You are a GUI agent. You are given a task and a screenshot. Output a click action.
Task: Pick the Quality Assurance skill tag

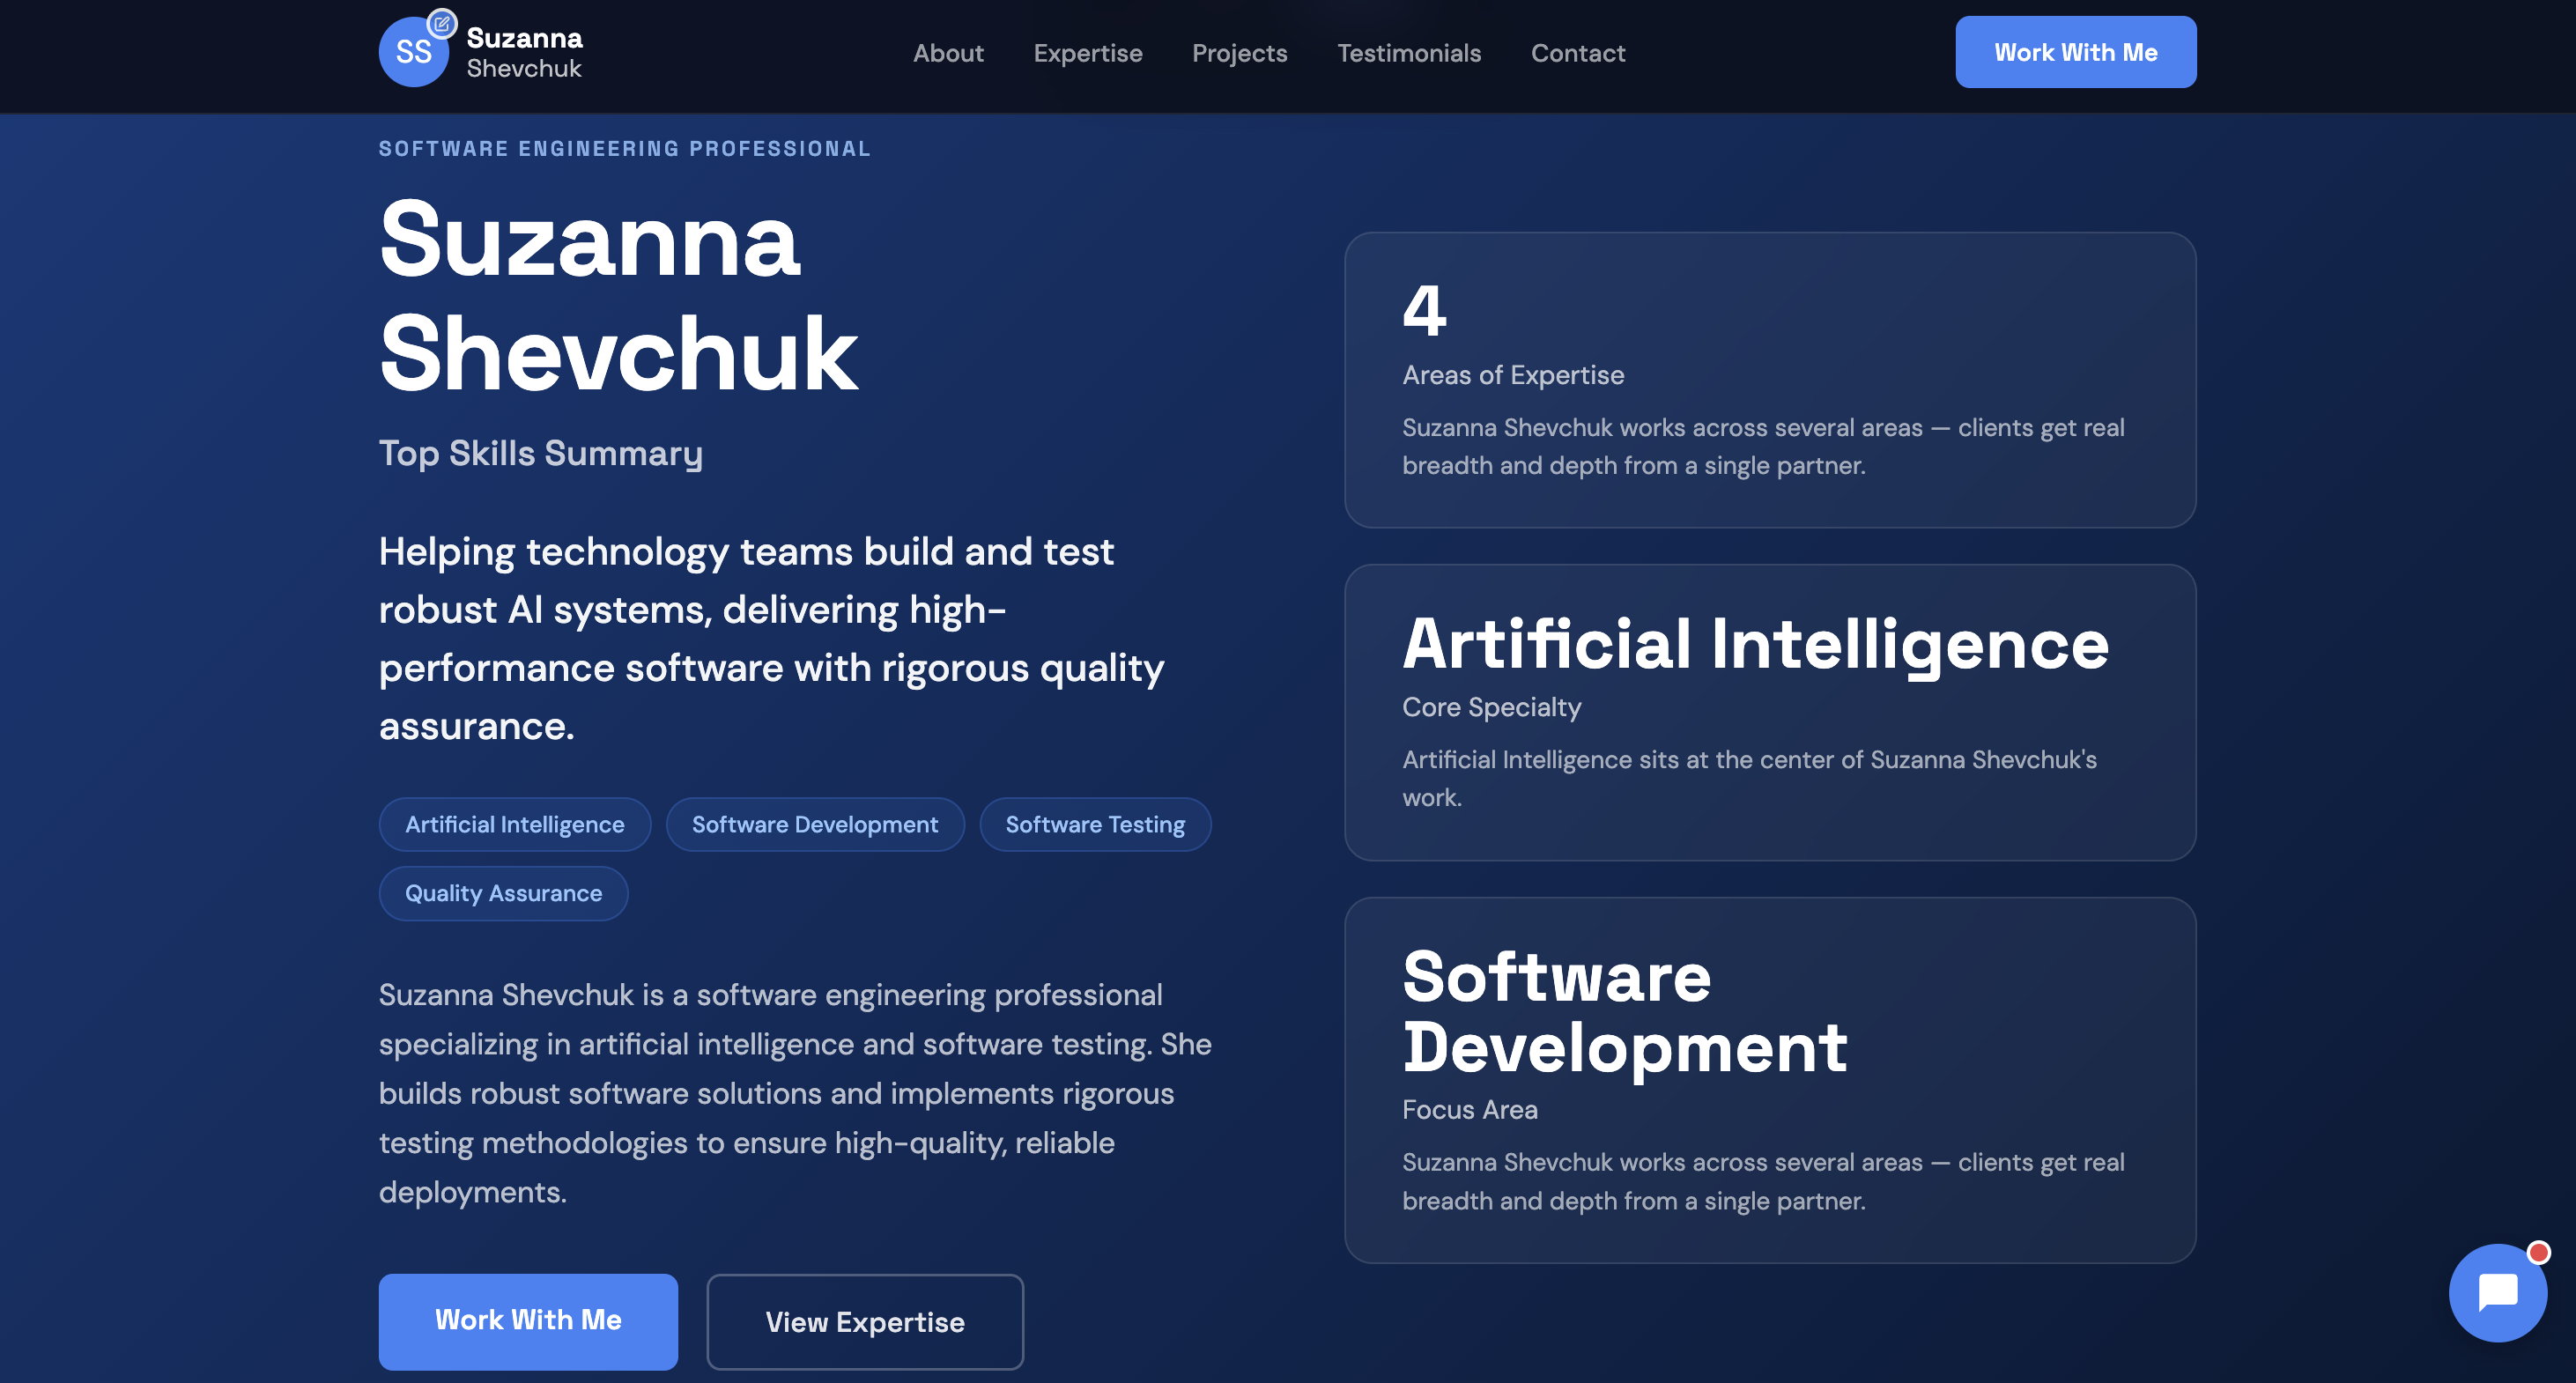(x=503, y=893)
